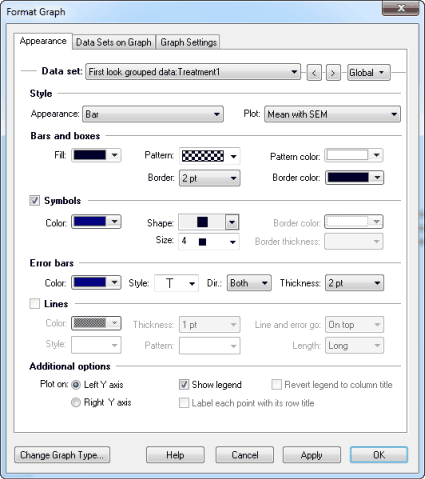The width and height of the screenshot is (425, 479).
Task: Open the Line and error go dropdown
Action: (354, 325)
